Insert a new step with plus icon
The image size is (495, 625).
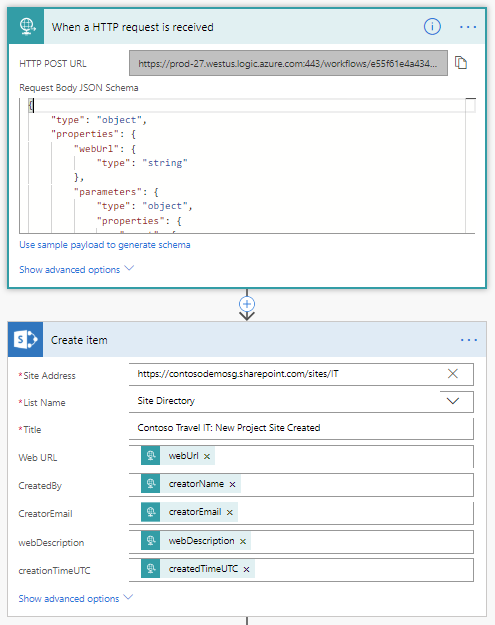[247, 304]
